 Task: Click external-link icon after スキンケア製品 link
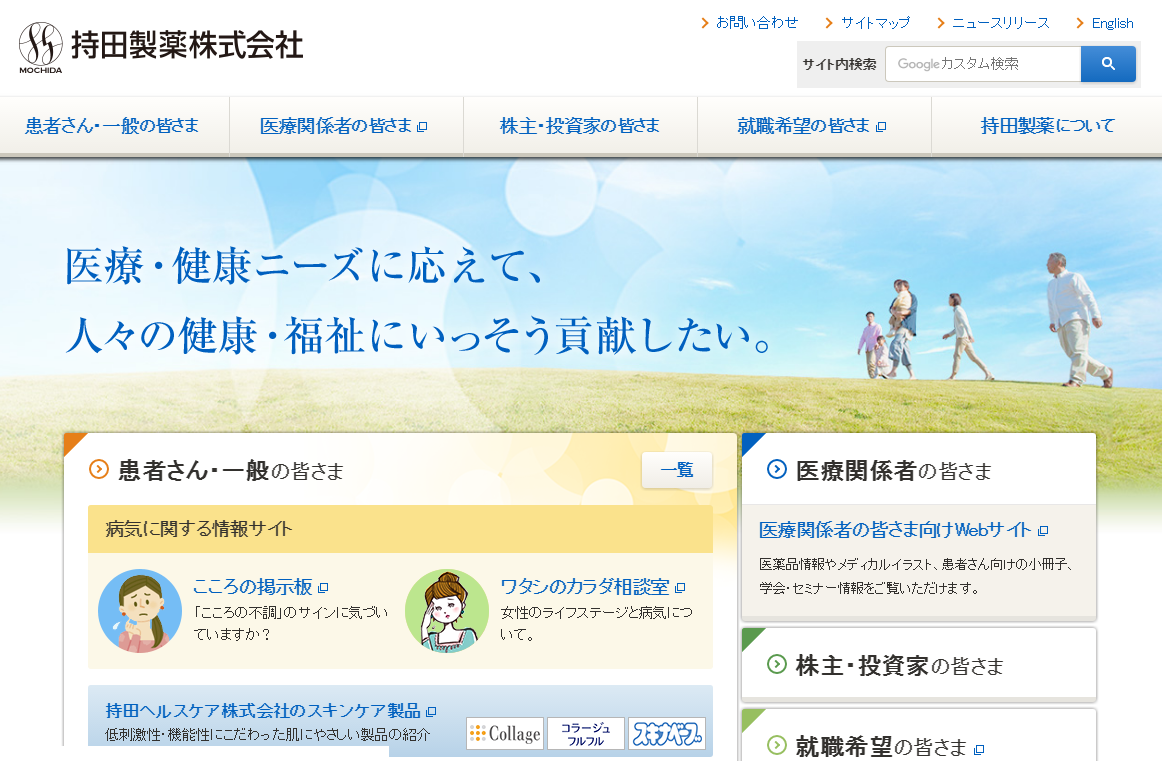pos(431,712)
